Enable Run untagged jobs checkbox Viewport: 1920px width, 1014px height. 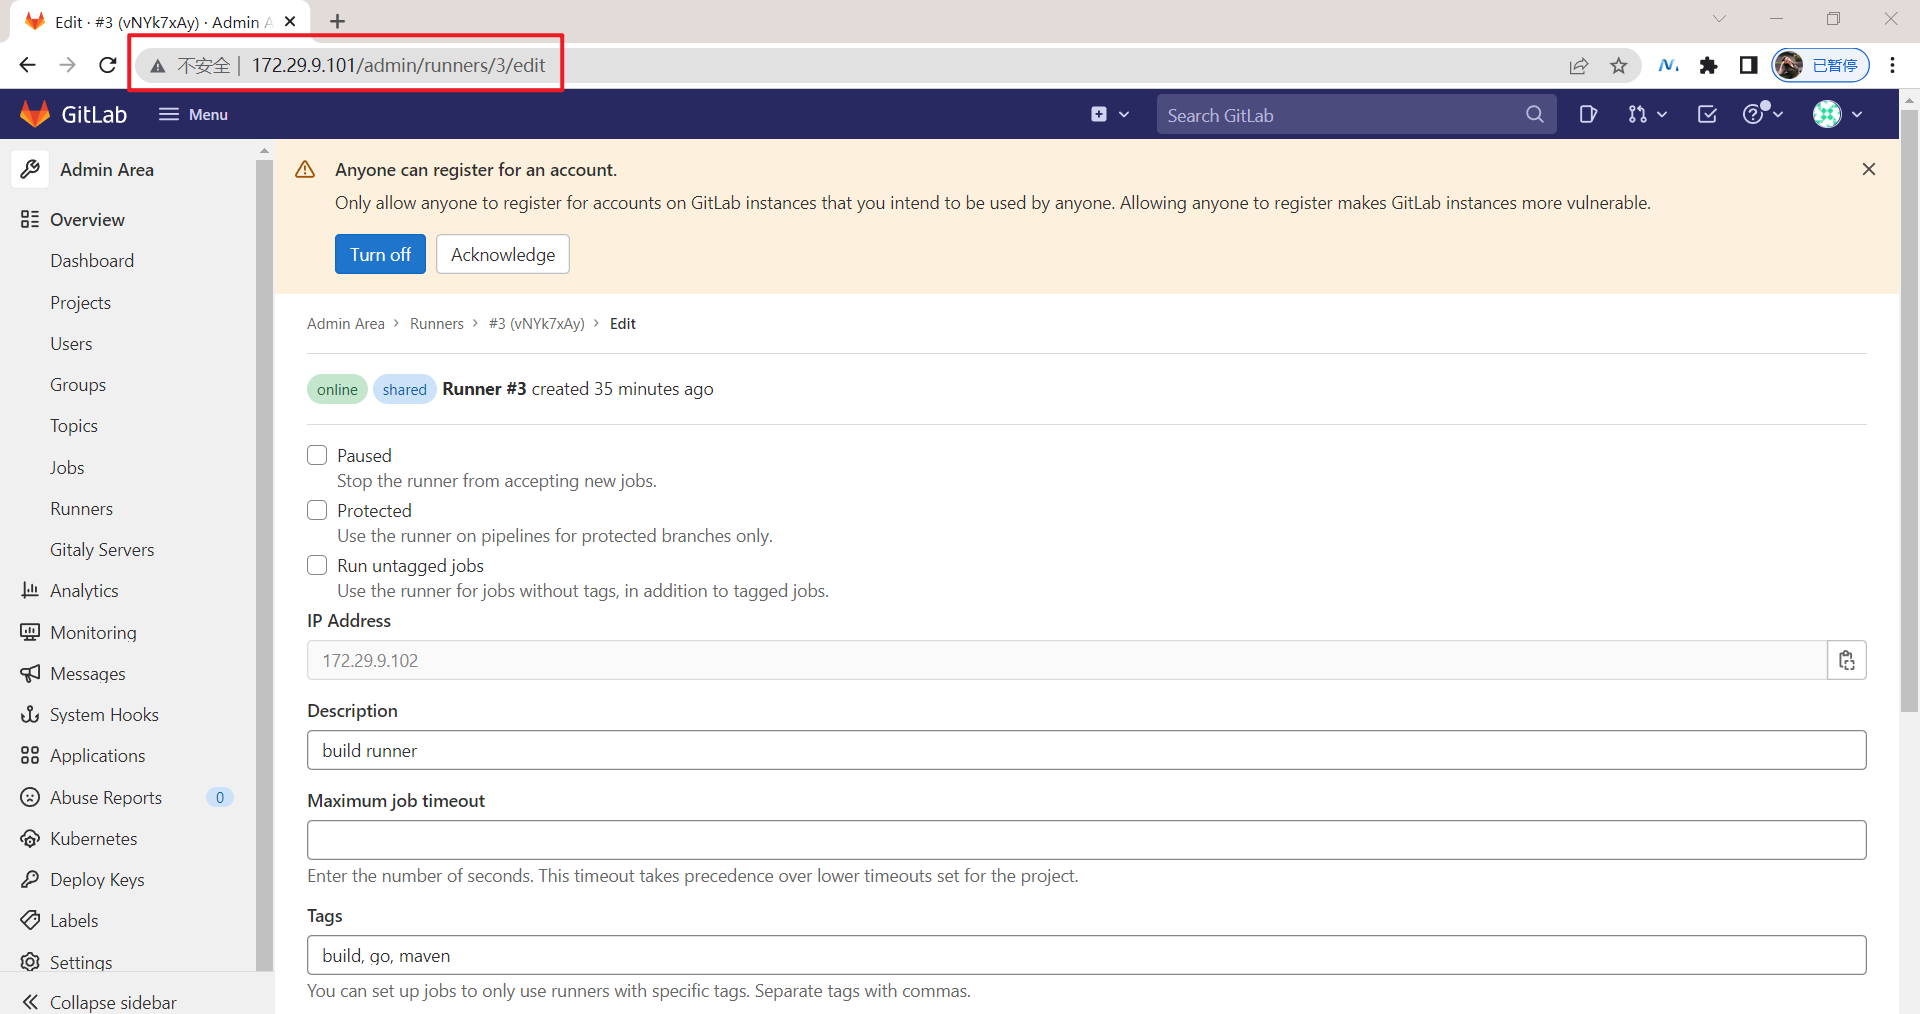317,565
